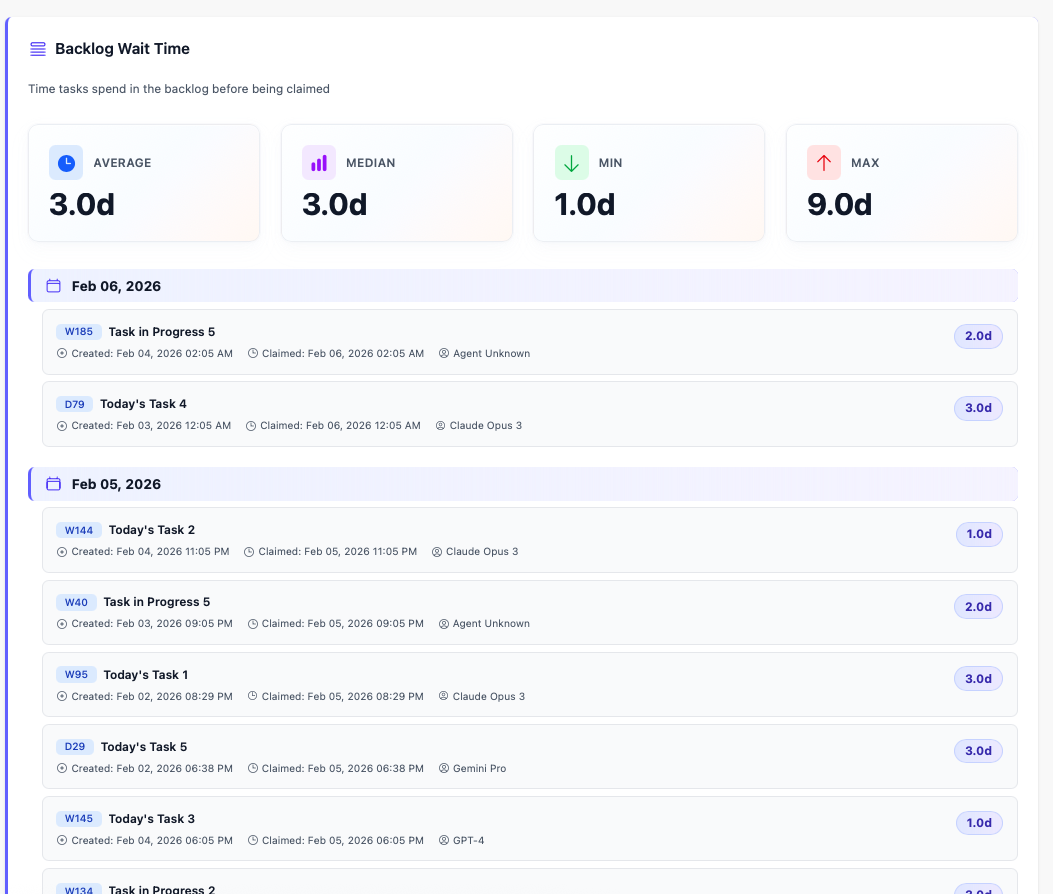Select the W185 task ID badge

pos(78,332)
